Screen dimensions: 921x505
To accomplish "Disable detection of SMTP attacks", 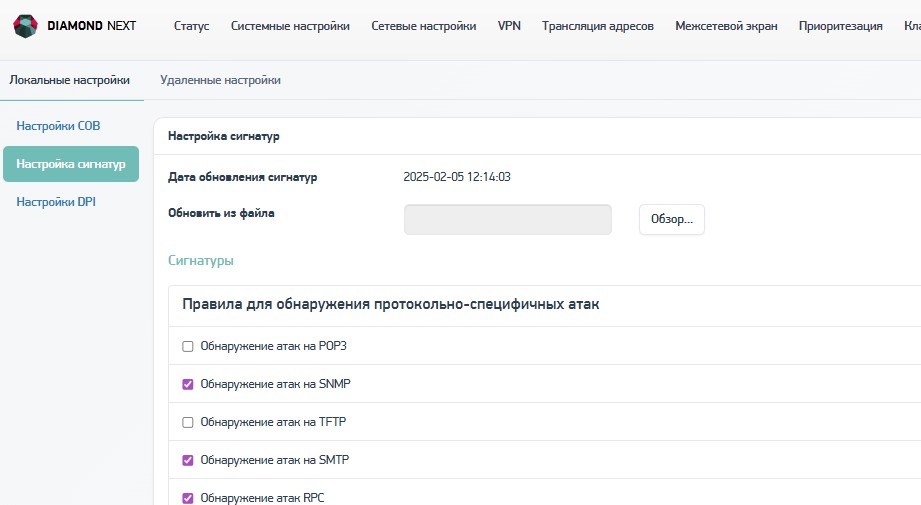I will click(x=187, y=460).
